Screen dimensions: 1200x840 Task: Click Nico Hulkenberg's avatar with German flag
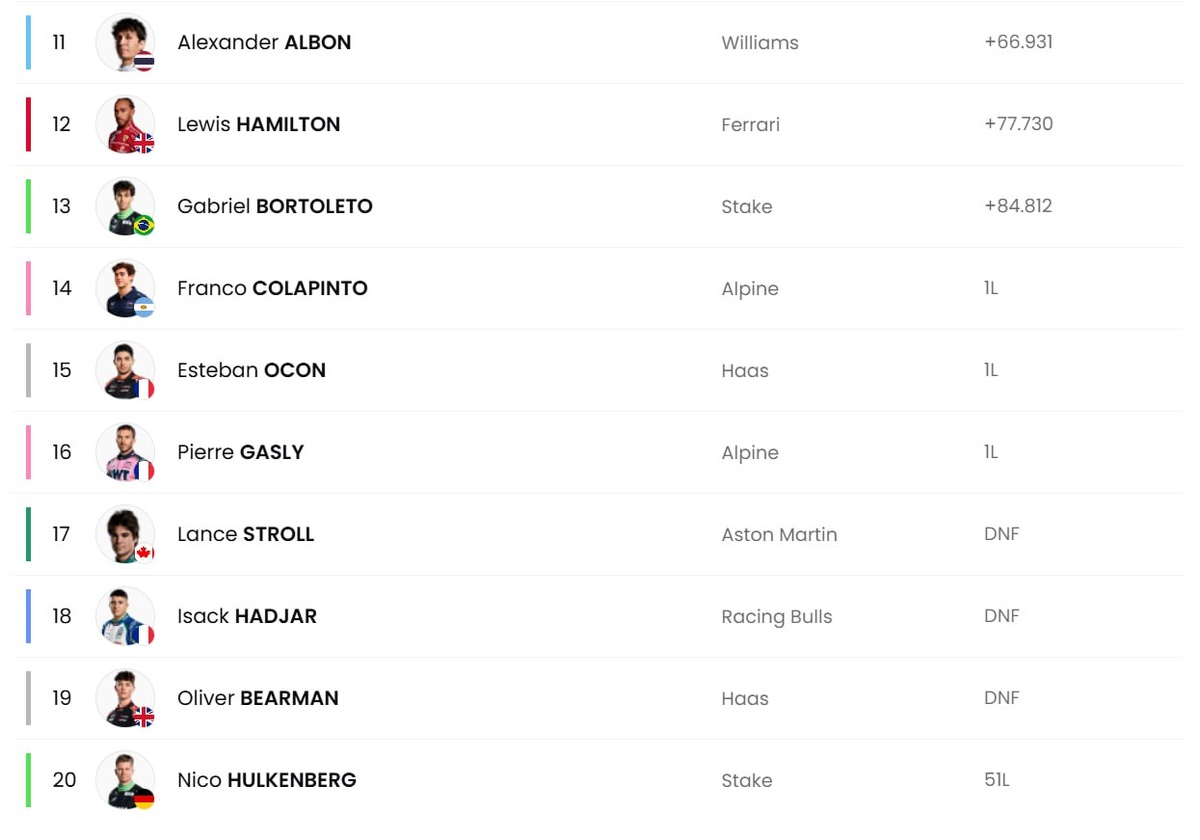click(x=125, y=781)
